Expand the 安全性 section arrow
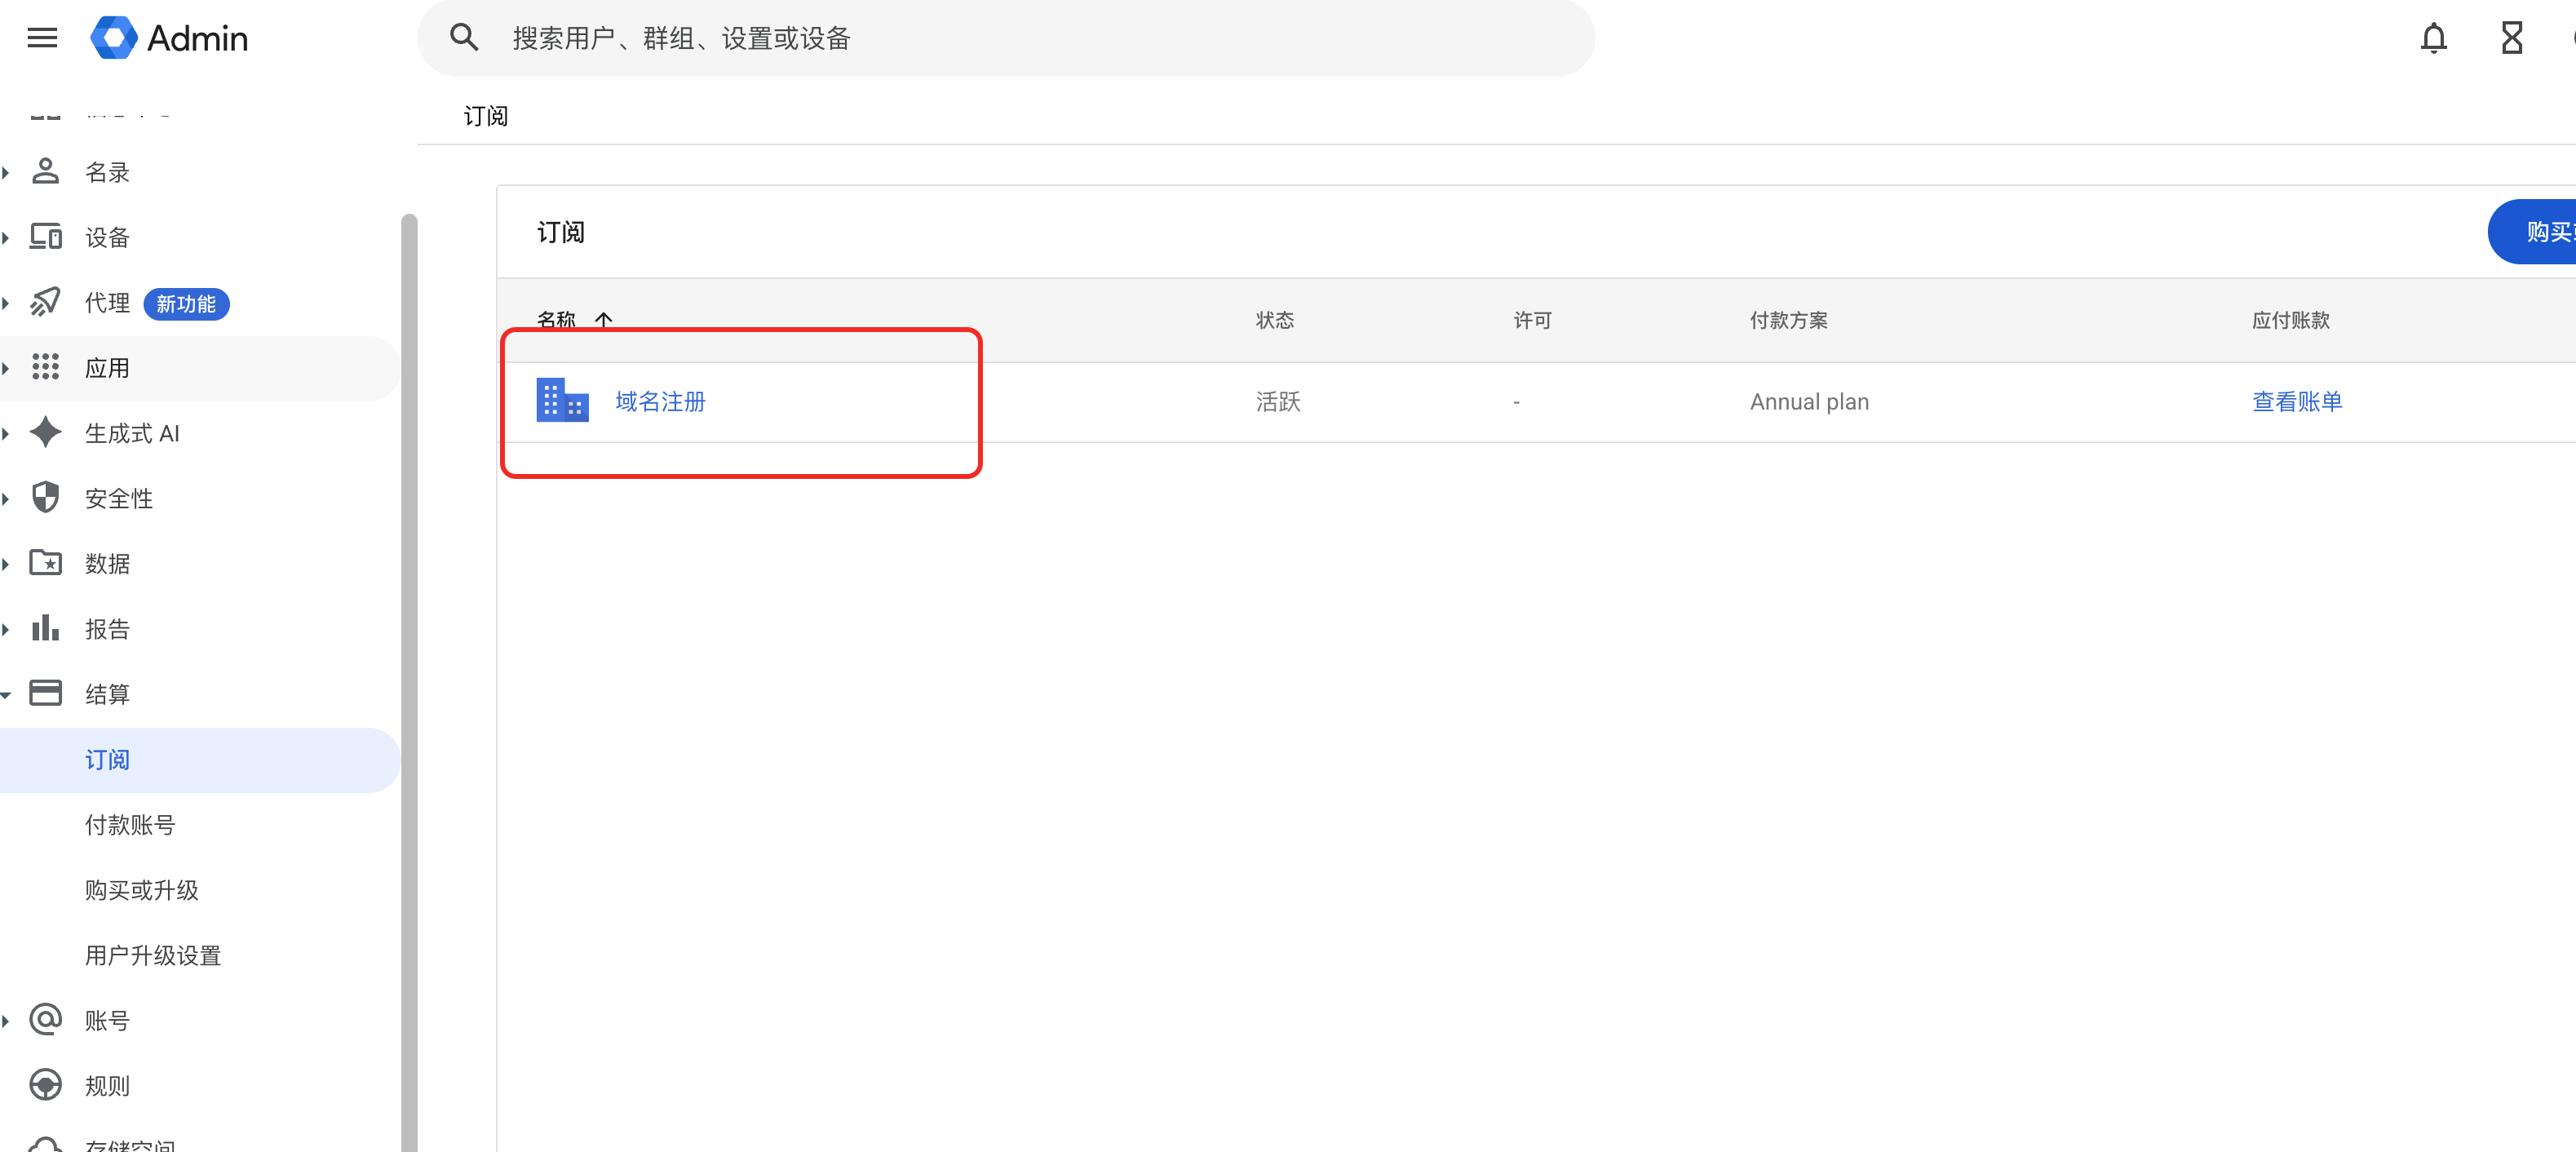The height and width of the screenshot is (1152, 2576). 6,499
